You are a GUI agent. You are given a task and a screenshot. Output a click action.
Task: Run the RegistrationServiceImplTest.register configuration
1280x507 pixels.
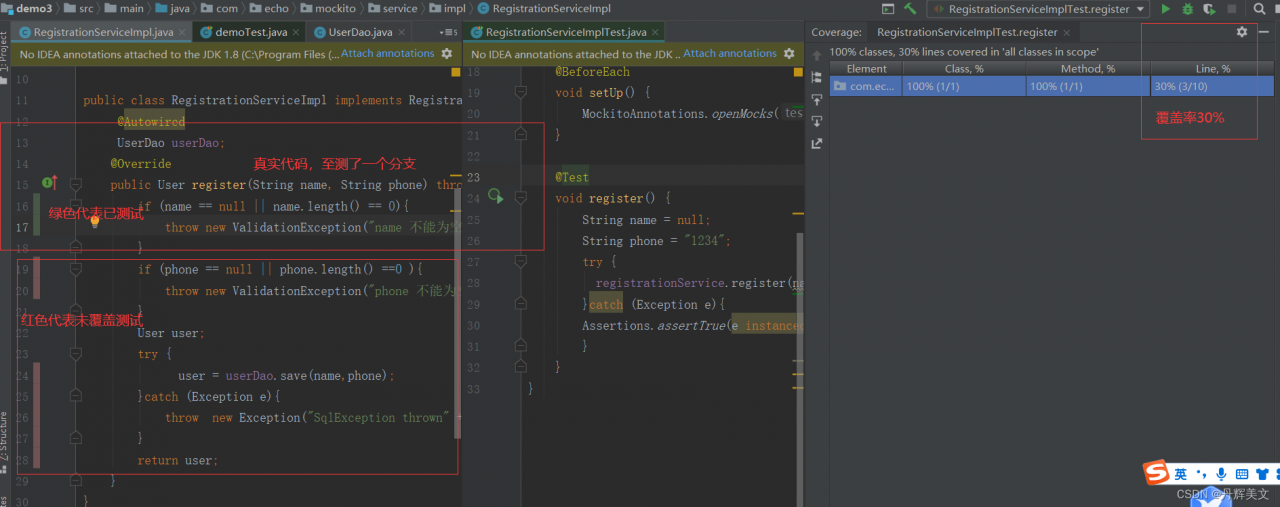click(1165, 9)
